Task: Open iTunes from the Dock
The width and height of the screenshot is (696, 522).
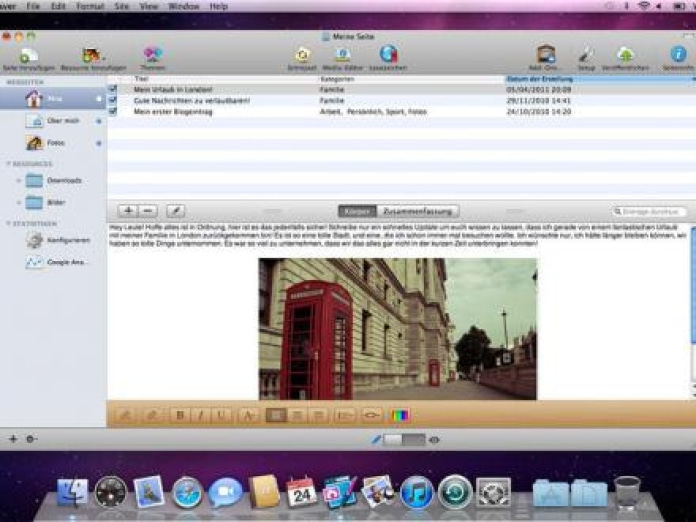Action: click(x=416, y=492)
